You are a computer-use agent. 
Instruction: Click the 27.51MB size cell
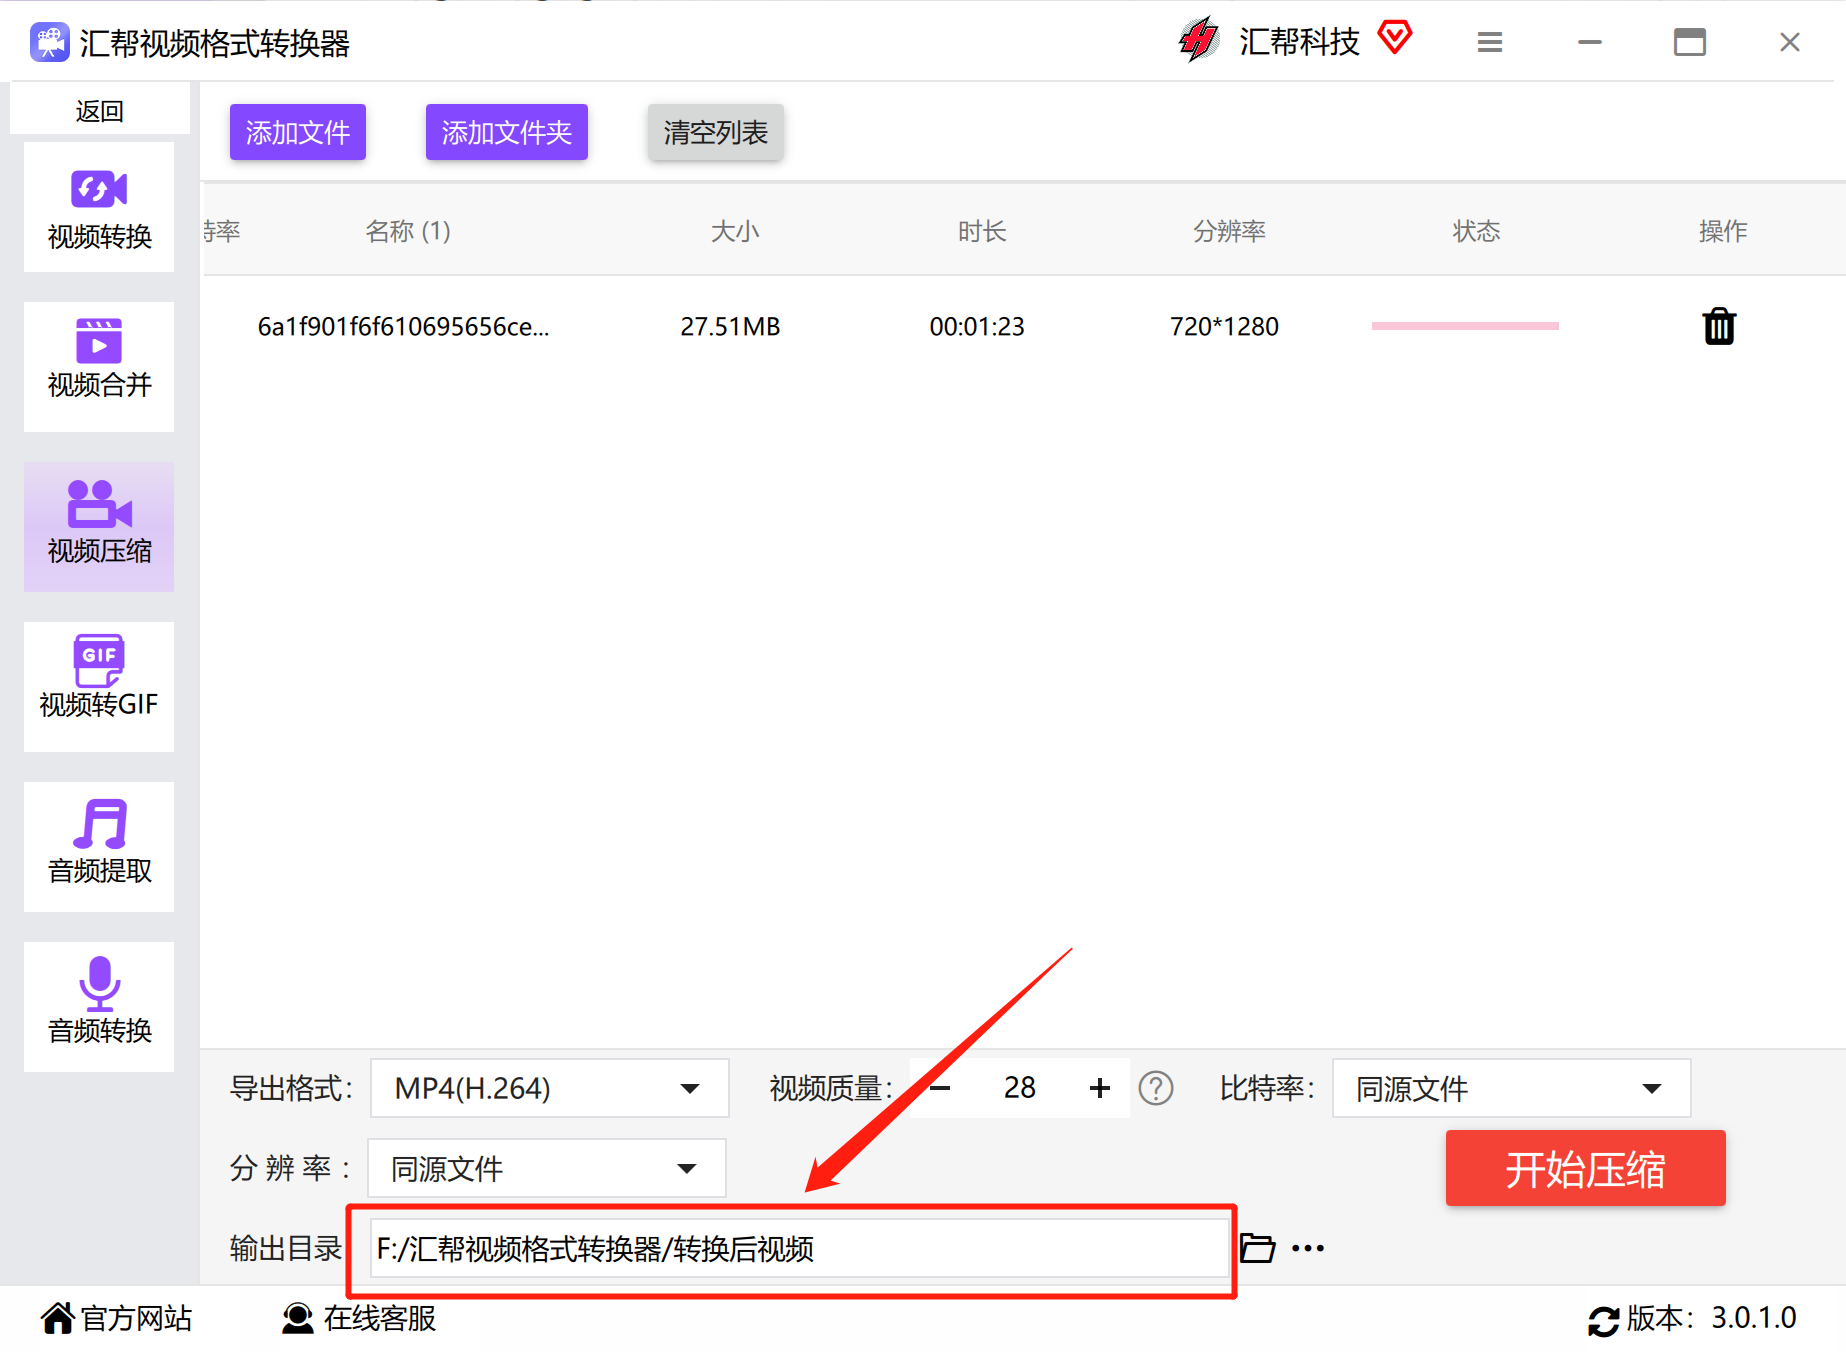coord(730,327)
